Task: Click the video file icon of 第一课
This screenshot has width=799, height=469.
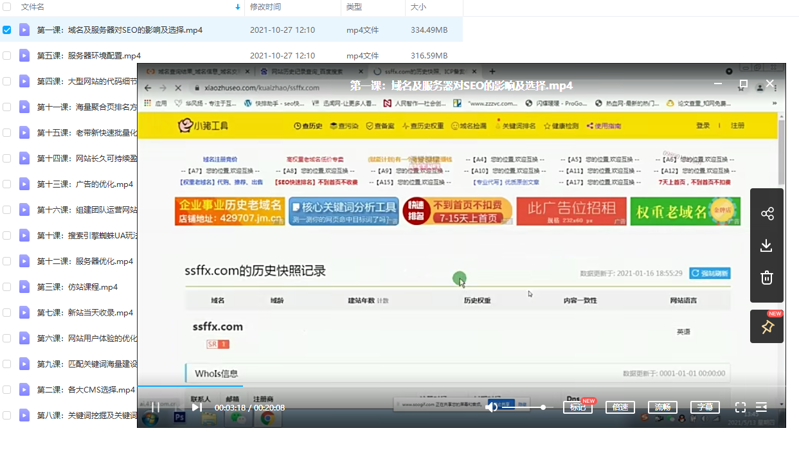Action: pyautogui.click(x=24, y=30)
